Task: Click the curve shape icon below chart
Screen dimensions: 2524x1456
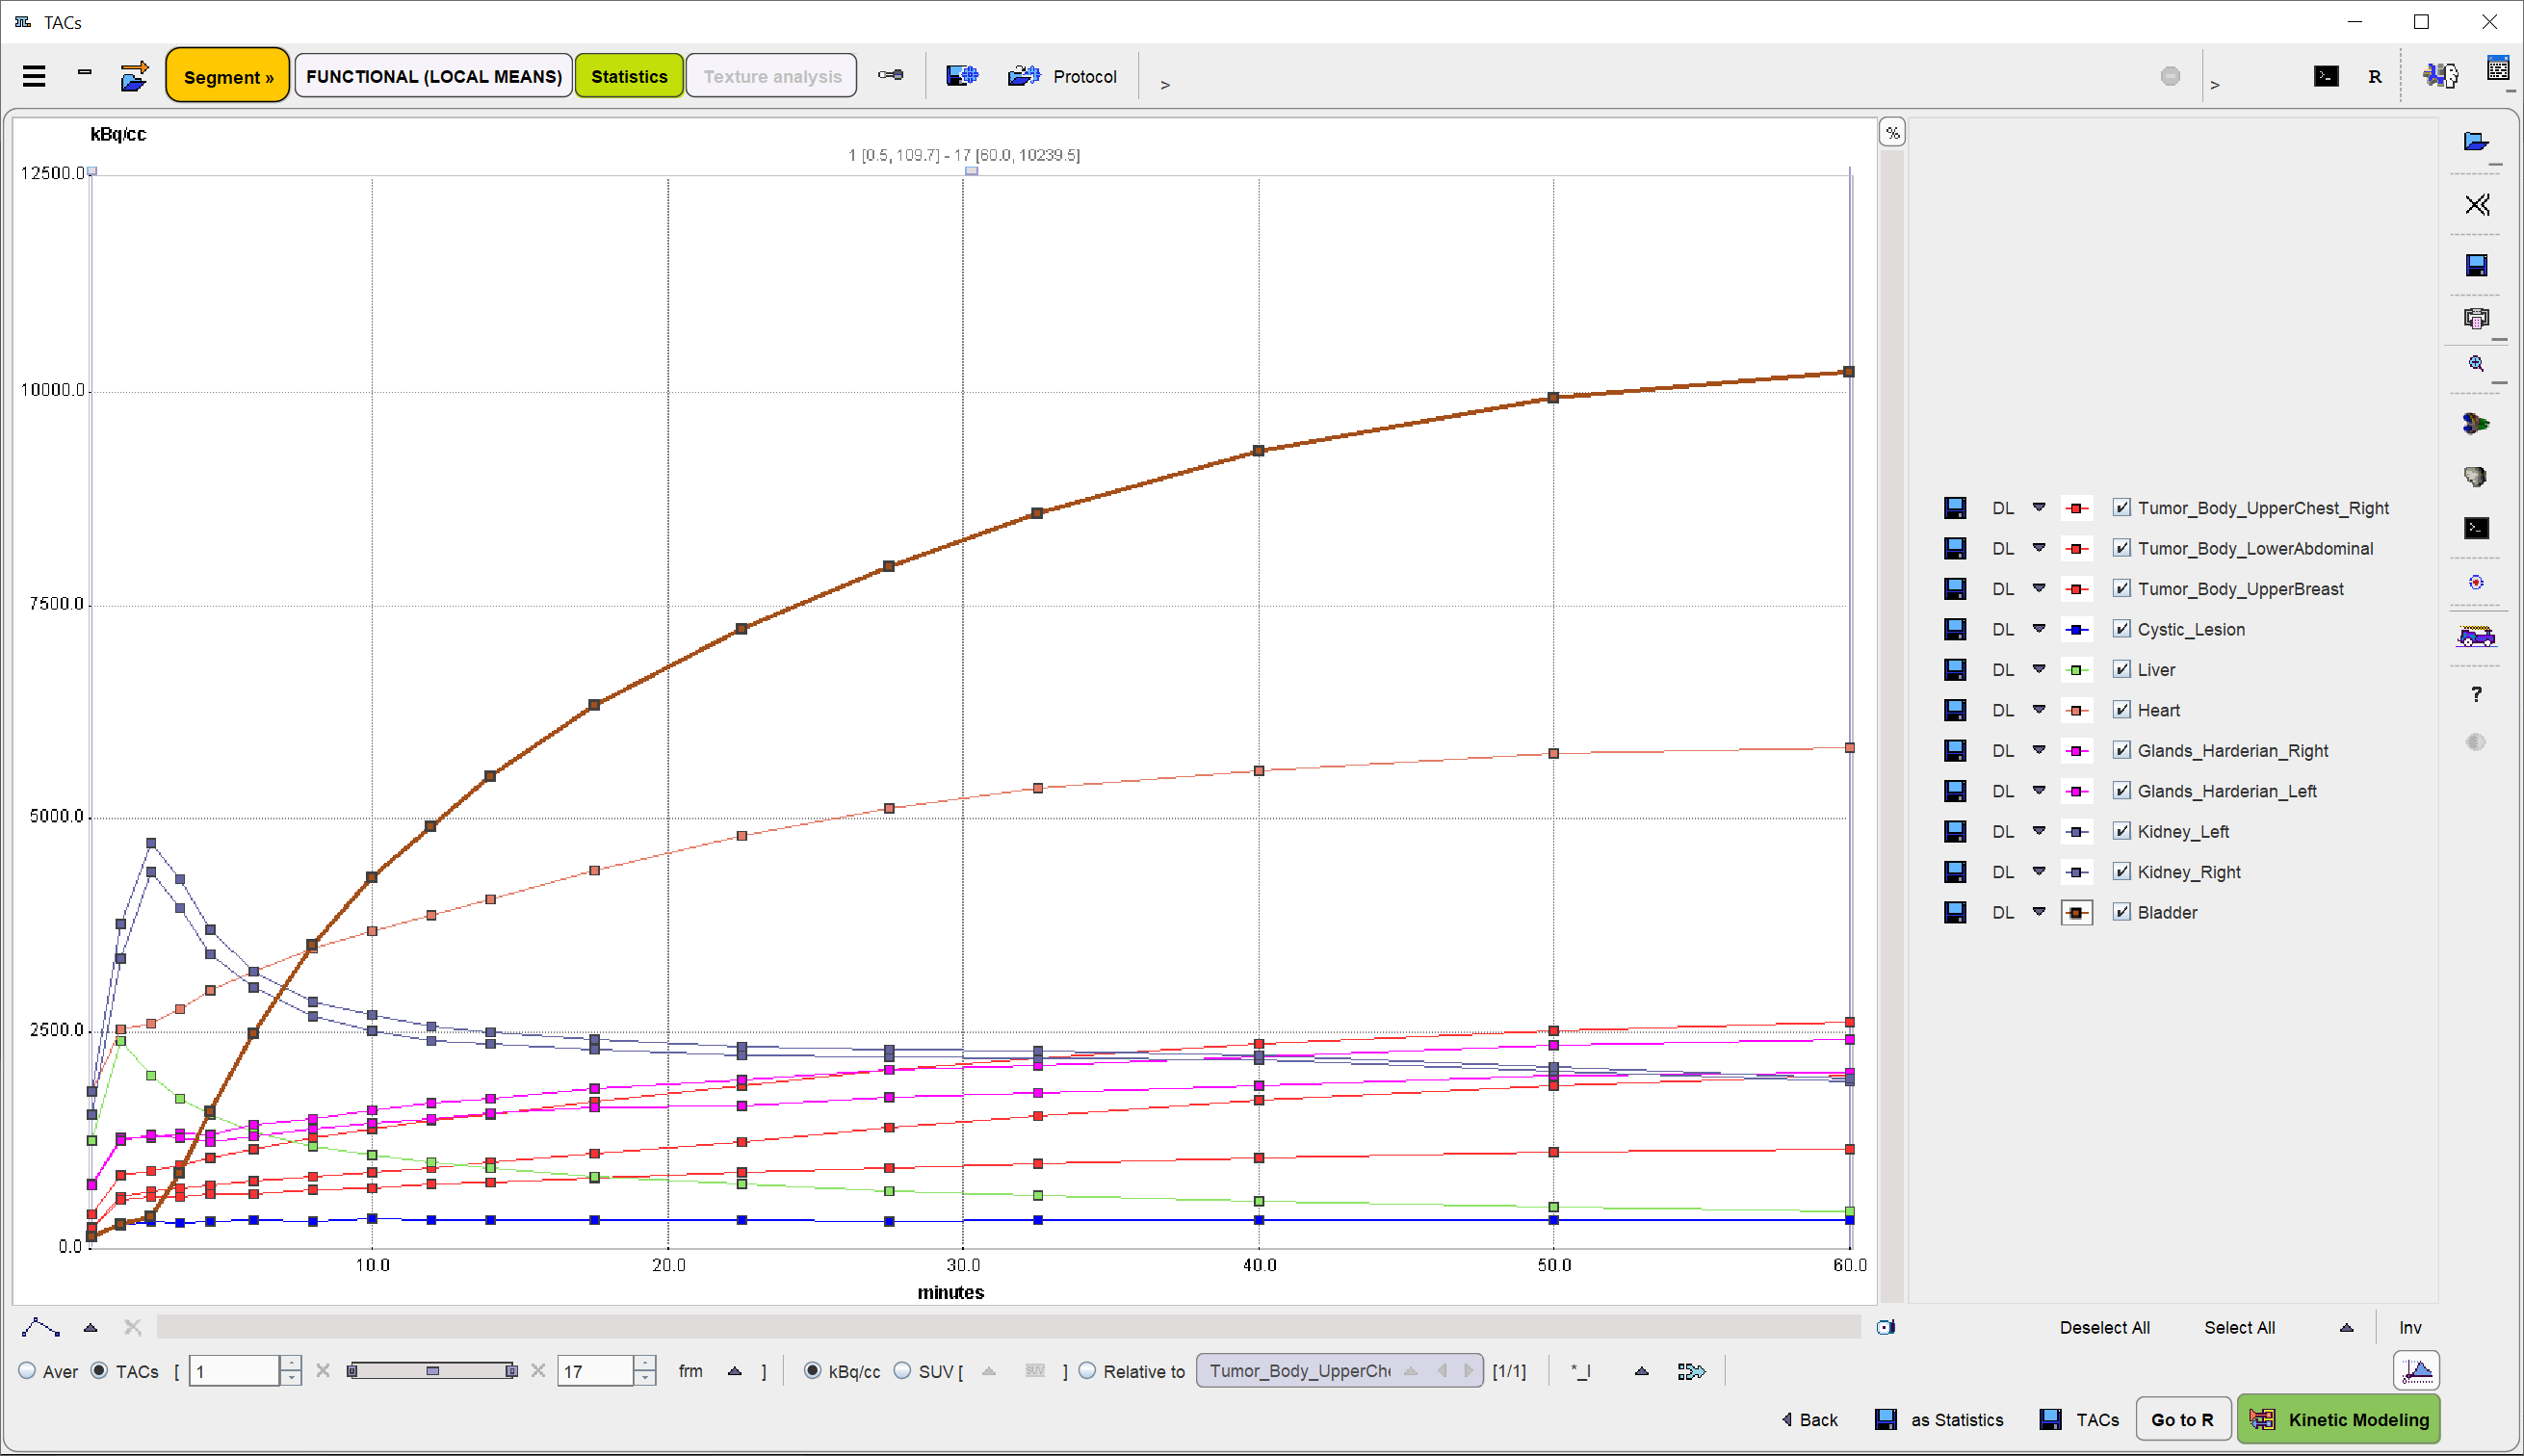Action: click(x=41, y=1327)
